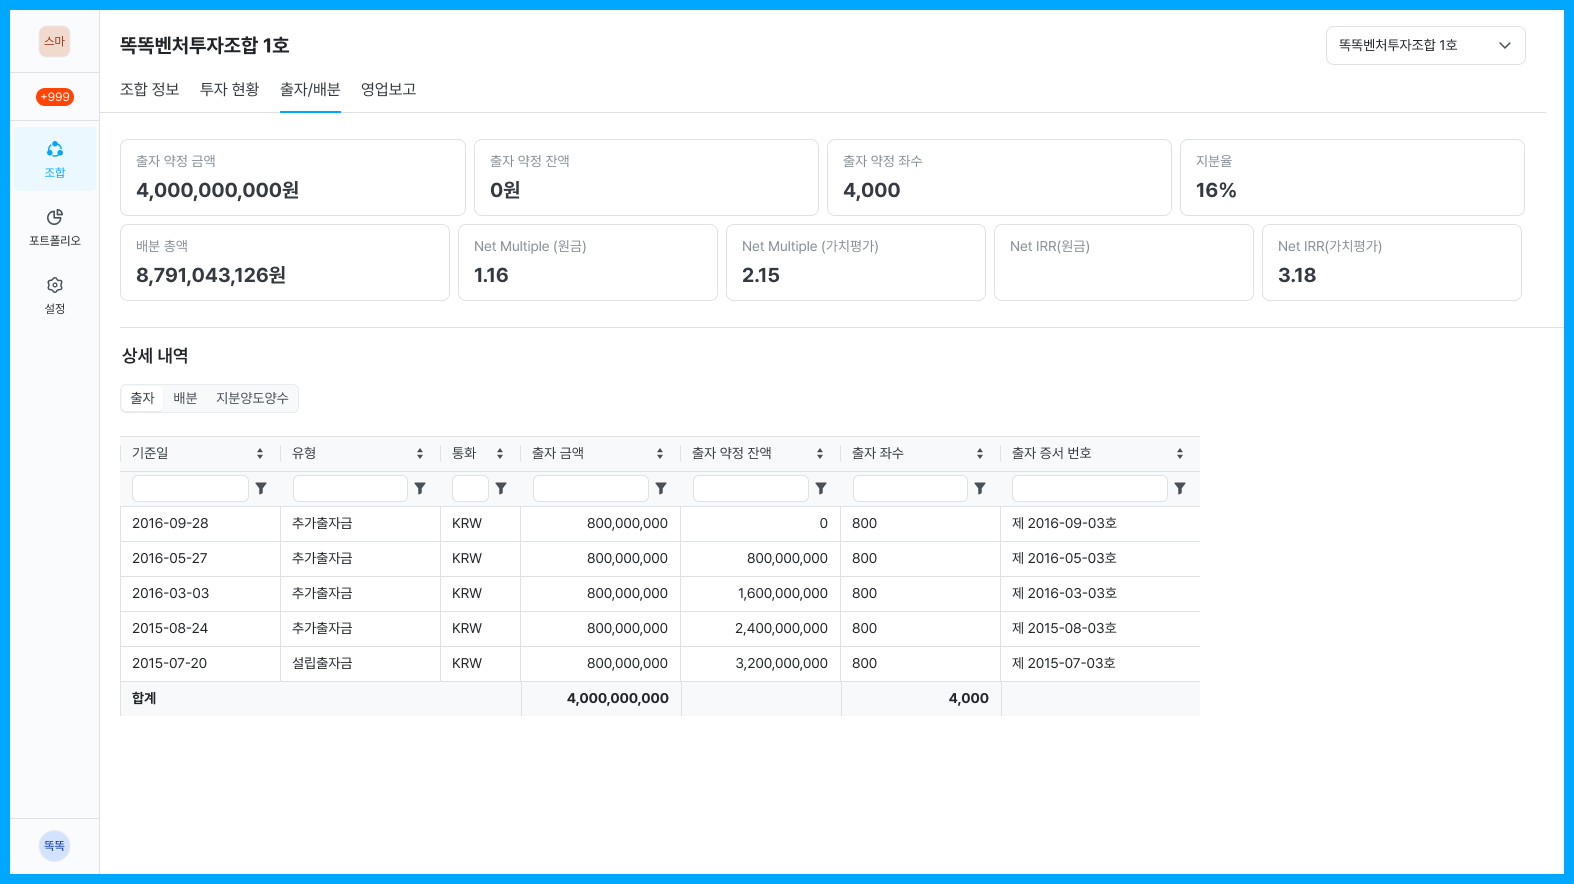The height and width of the screenshot is (884, 1574).
Task: Select the 출자/배분 tab
Action: coord(310,89)
